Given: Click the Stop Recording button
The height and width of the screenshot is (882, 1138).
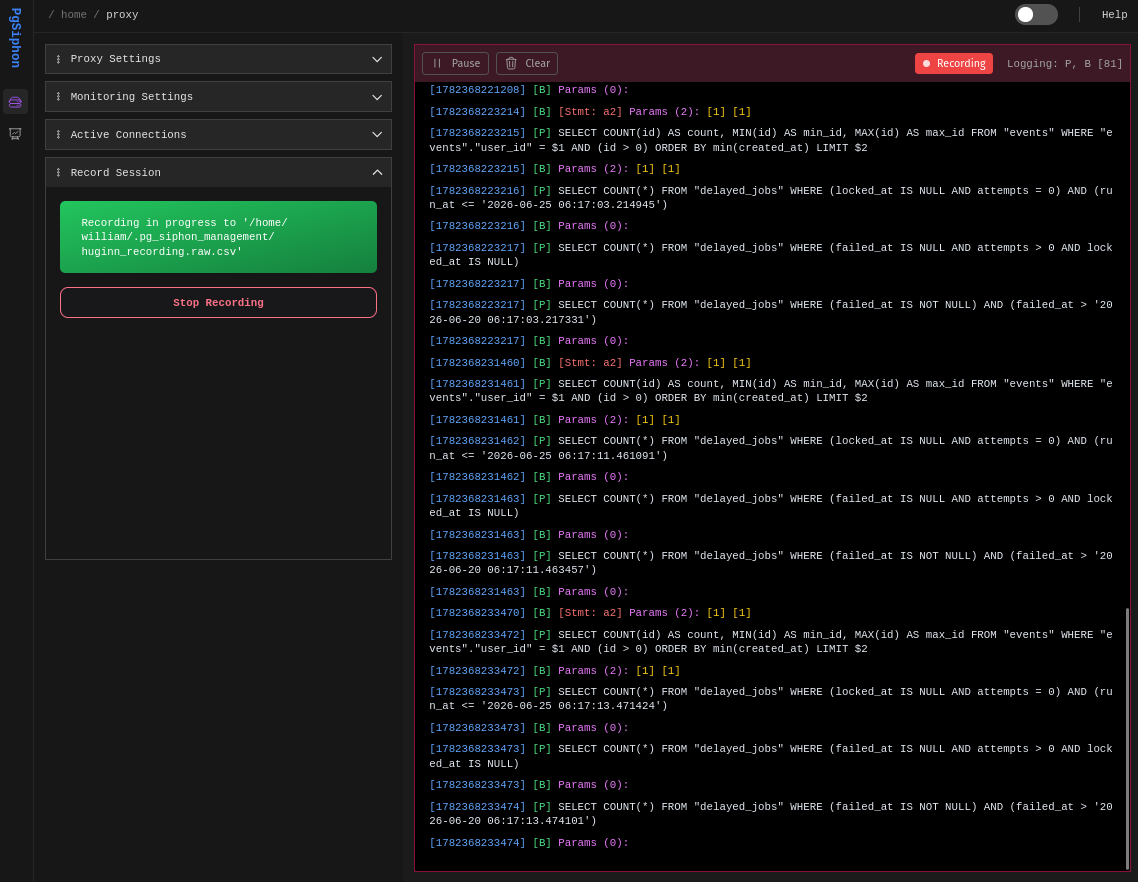Looking at the screenshot, I should pos(218,303).
